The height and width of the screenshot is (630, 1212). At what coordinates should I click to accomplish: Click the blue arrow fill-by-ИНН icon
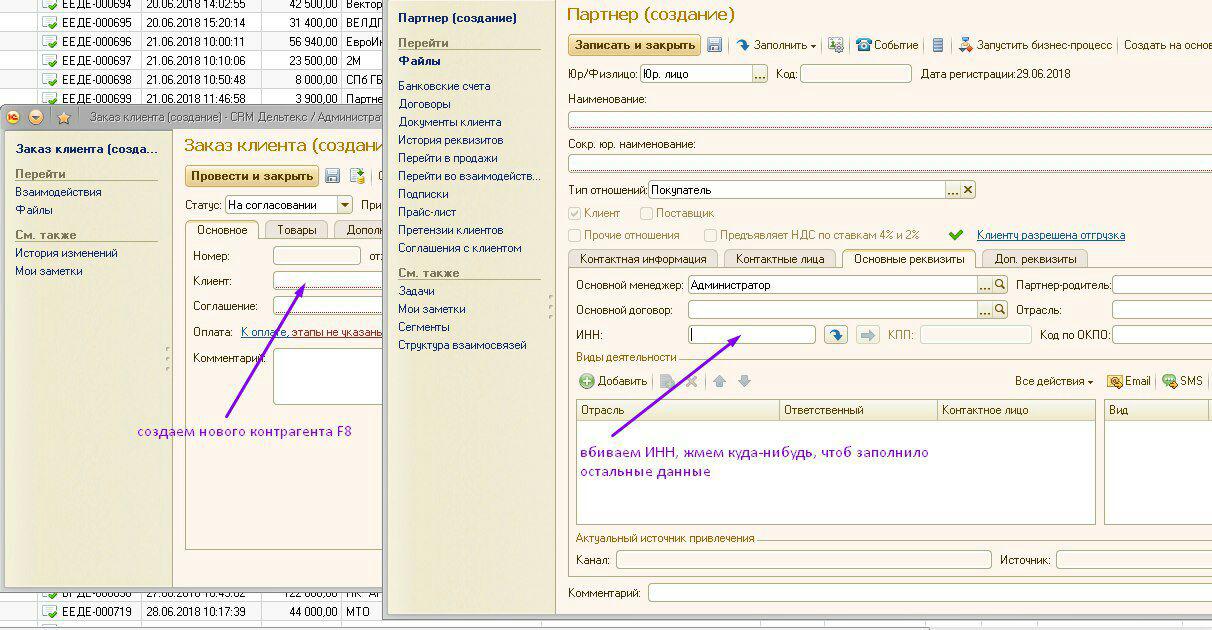click(x=835, y=335)
